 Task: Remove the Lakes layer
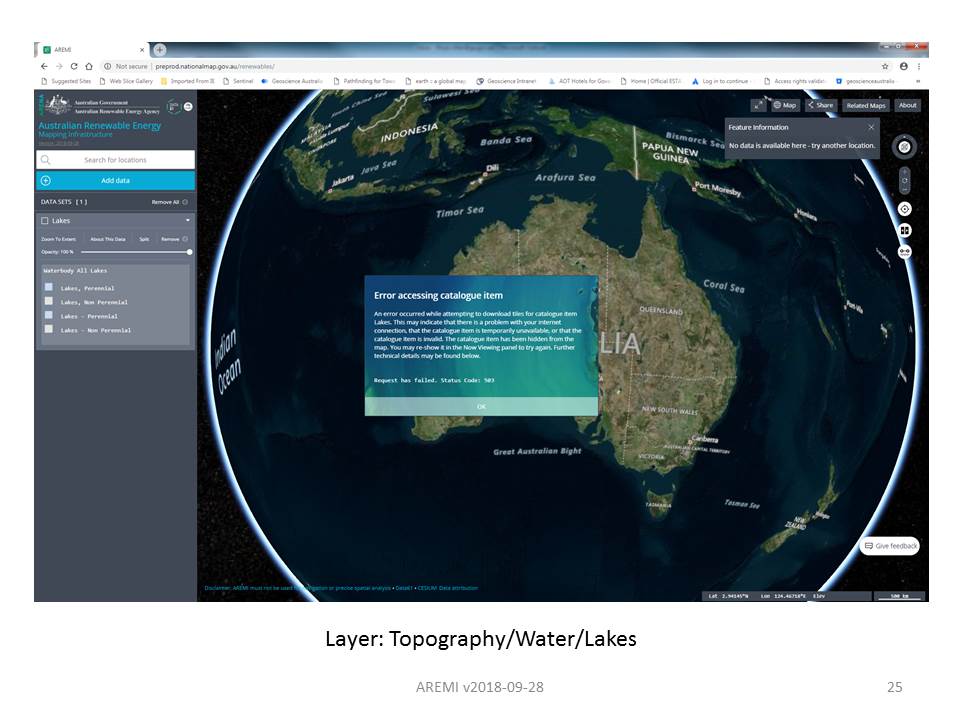click(x=174, y=239)
